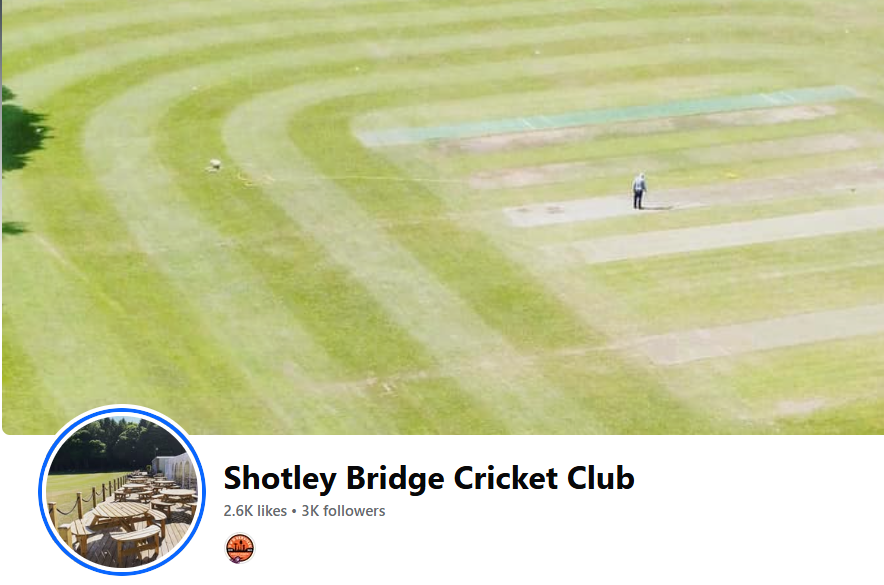Click the white sprinkler object on the outfield
The width and height of the screenshot is (884, 585).
coord(214,165)
